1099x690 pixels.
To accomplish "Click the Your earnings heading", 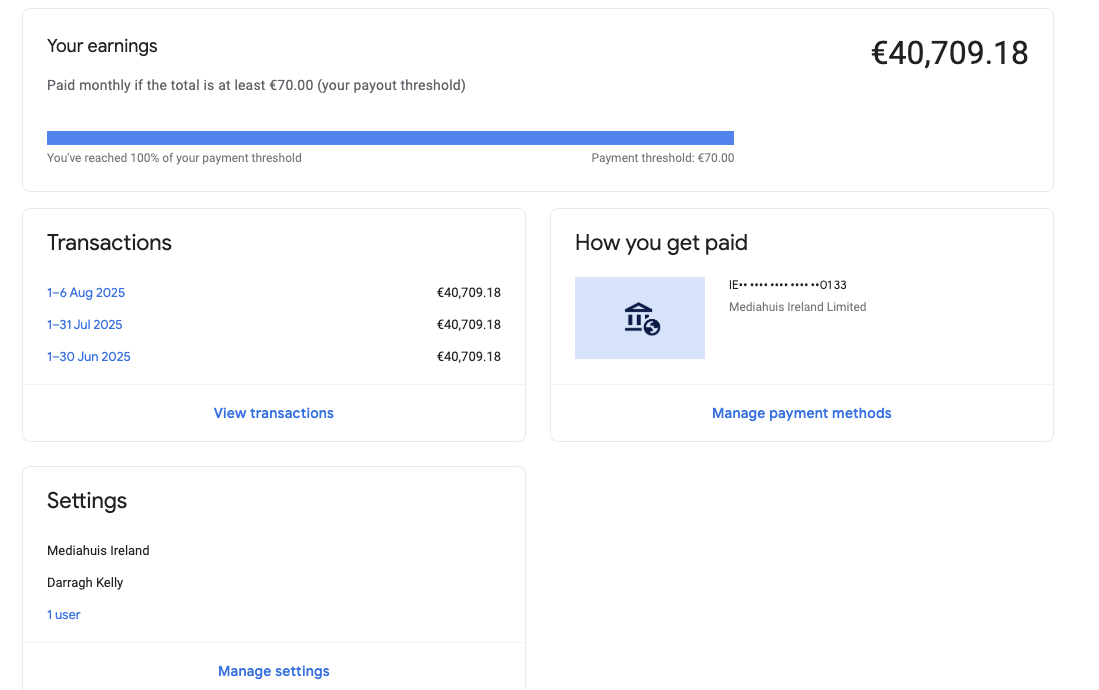I will [x=102, y=46].
